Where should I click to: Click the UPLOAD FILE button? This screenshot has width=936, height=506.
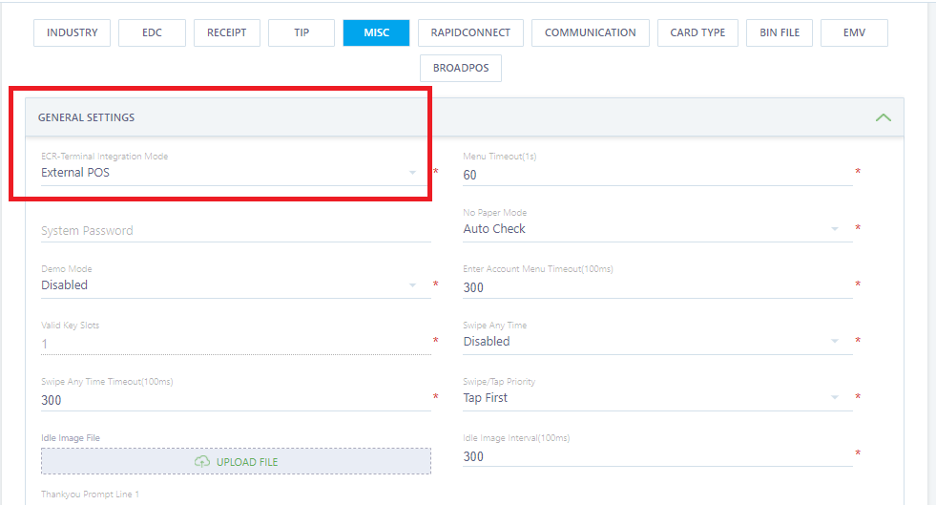[236, 461]
